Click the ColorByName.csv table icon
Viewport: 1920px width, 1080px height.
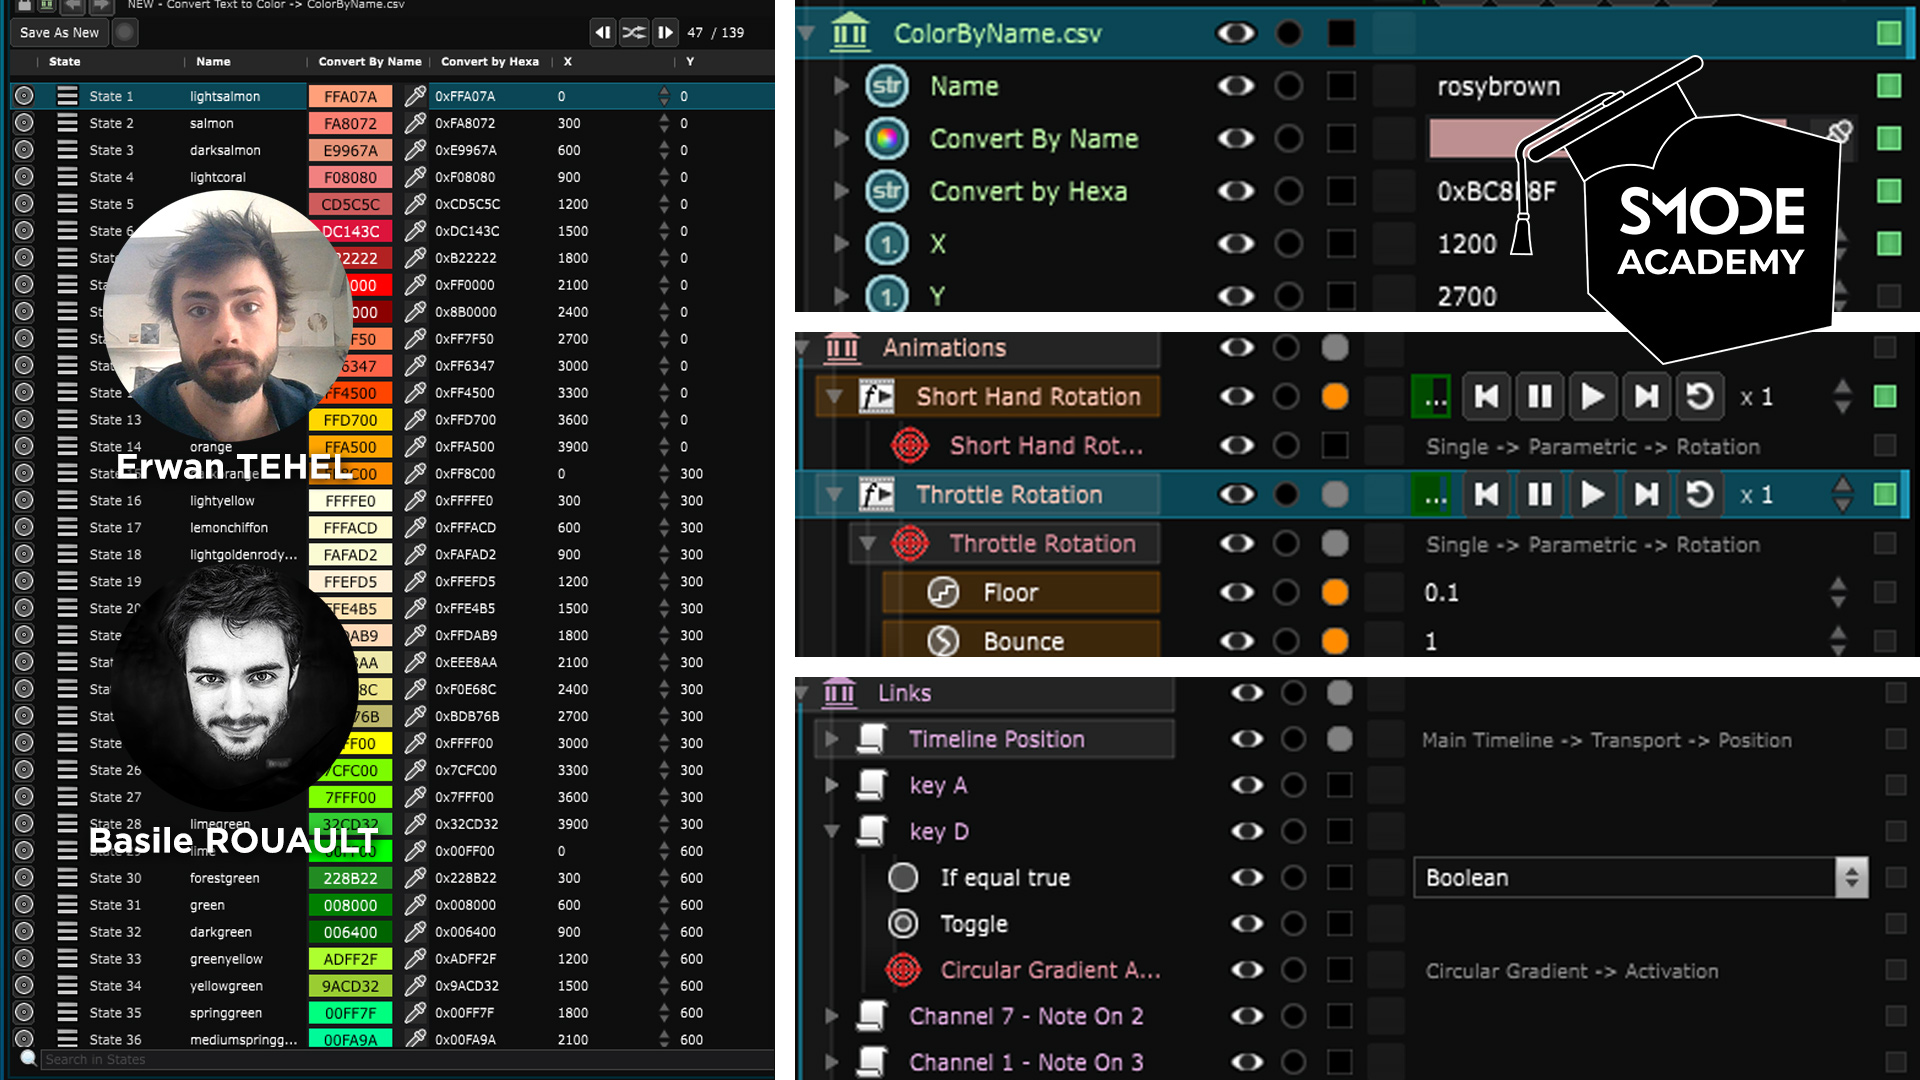pyautogui.click(x=850, y=33)
